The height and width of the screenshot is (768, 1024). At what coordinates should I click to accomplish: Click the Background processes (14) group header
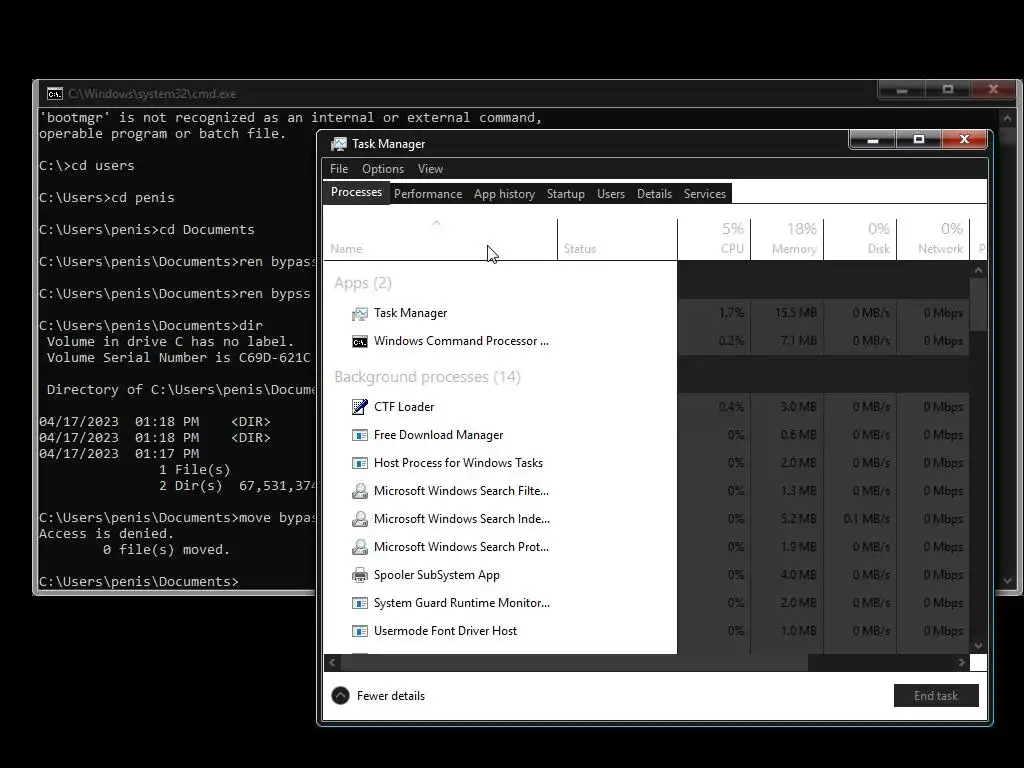pos(427,377)
